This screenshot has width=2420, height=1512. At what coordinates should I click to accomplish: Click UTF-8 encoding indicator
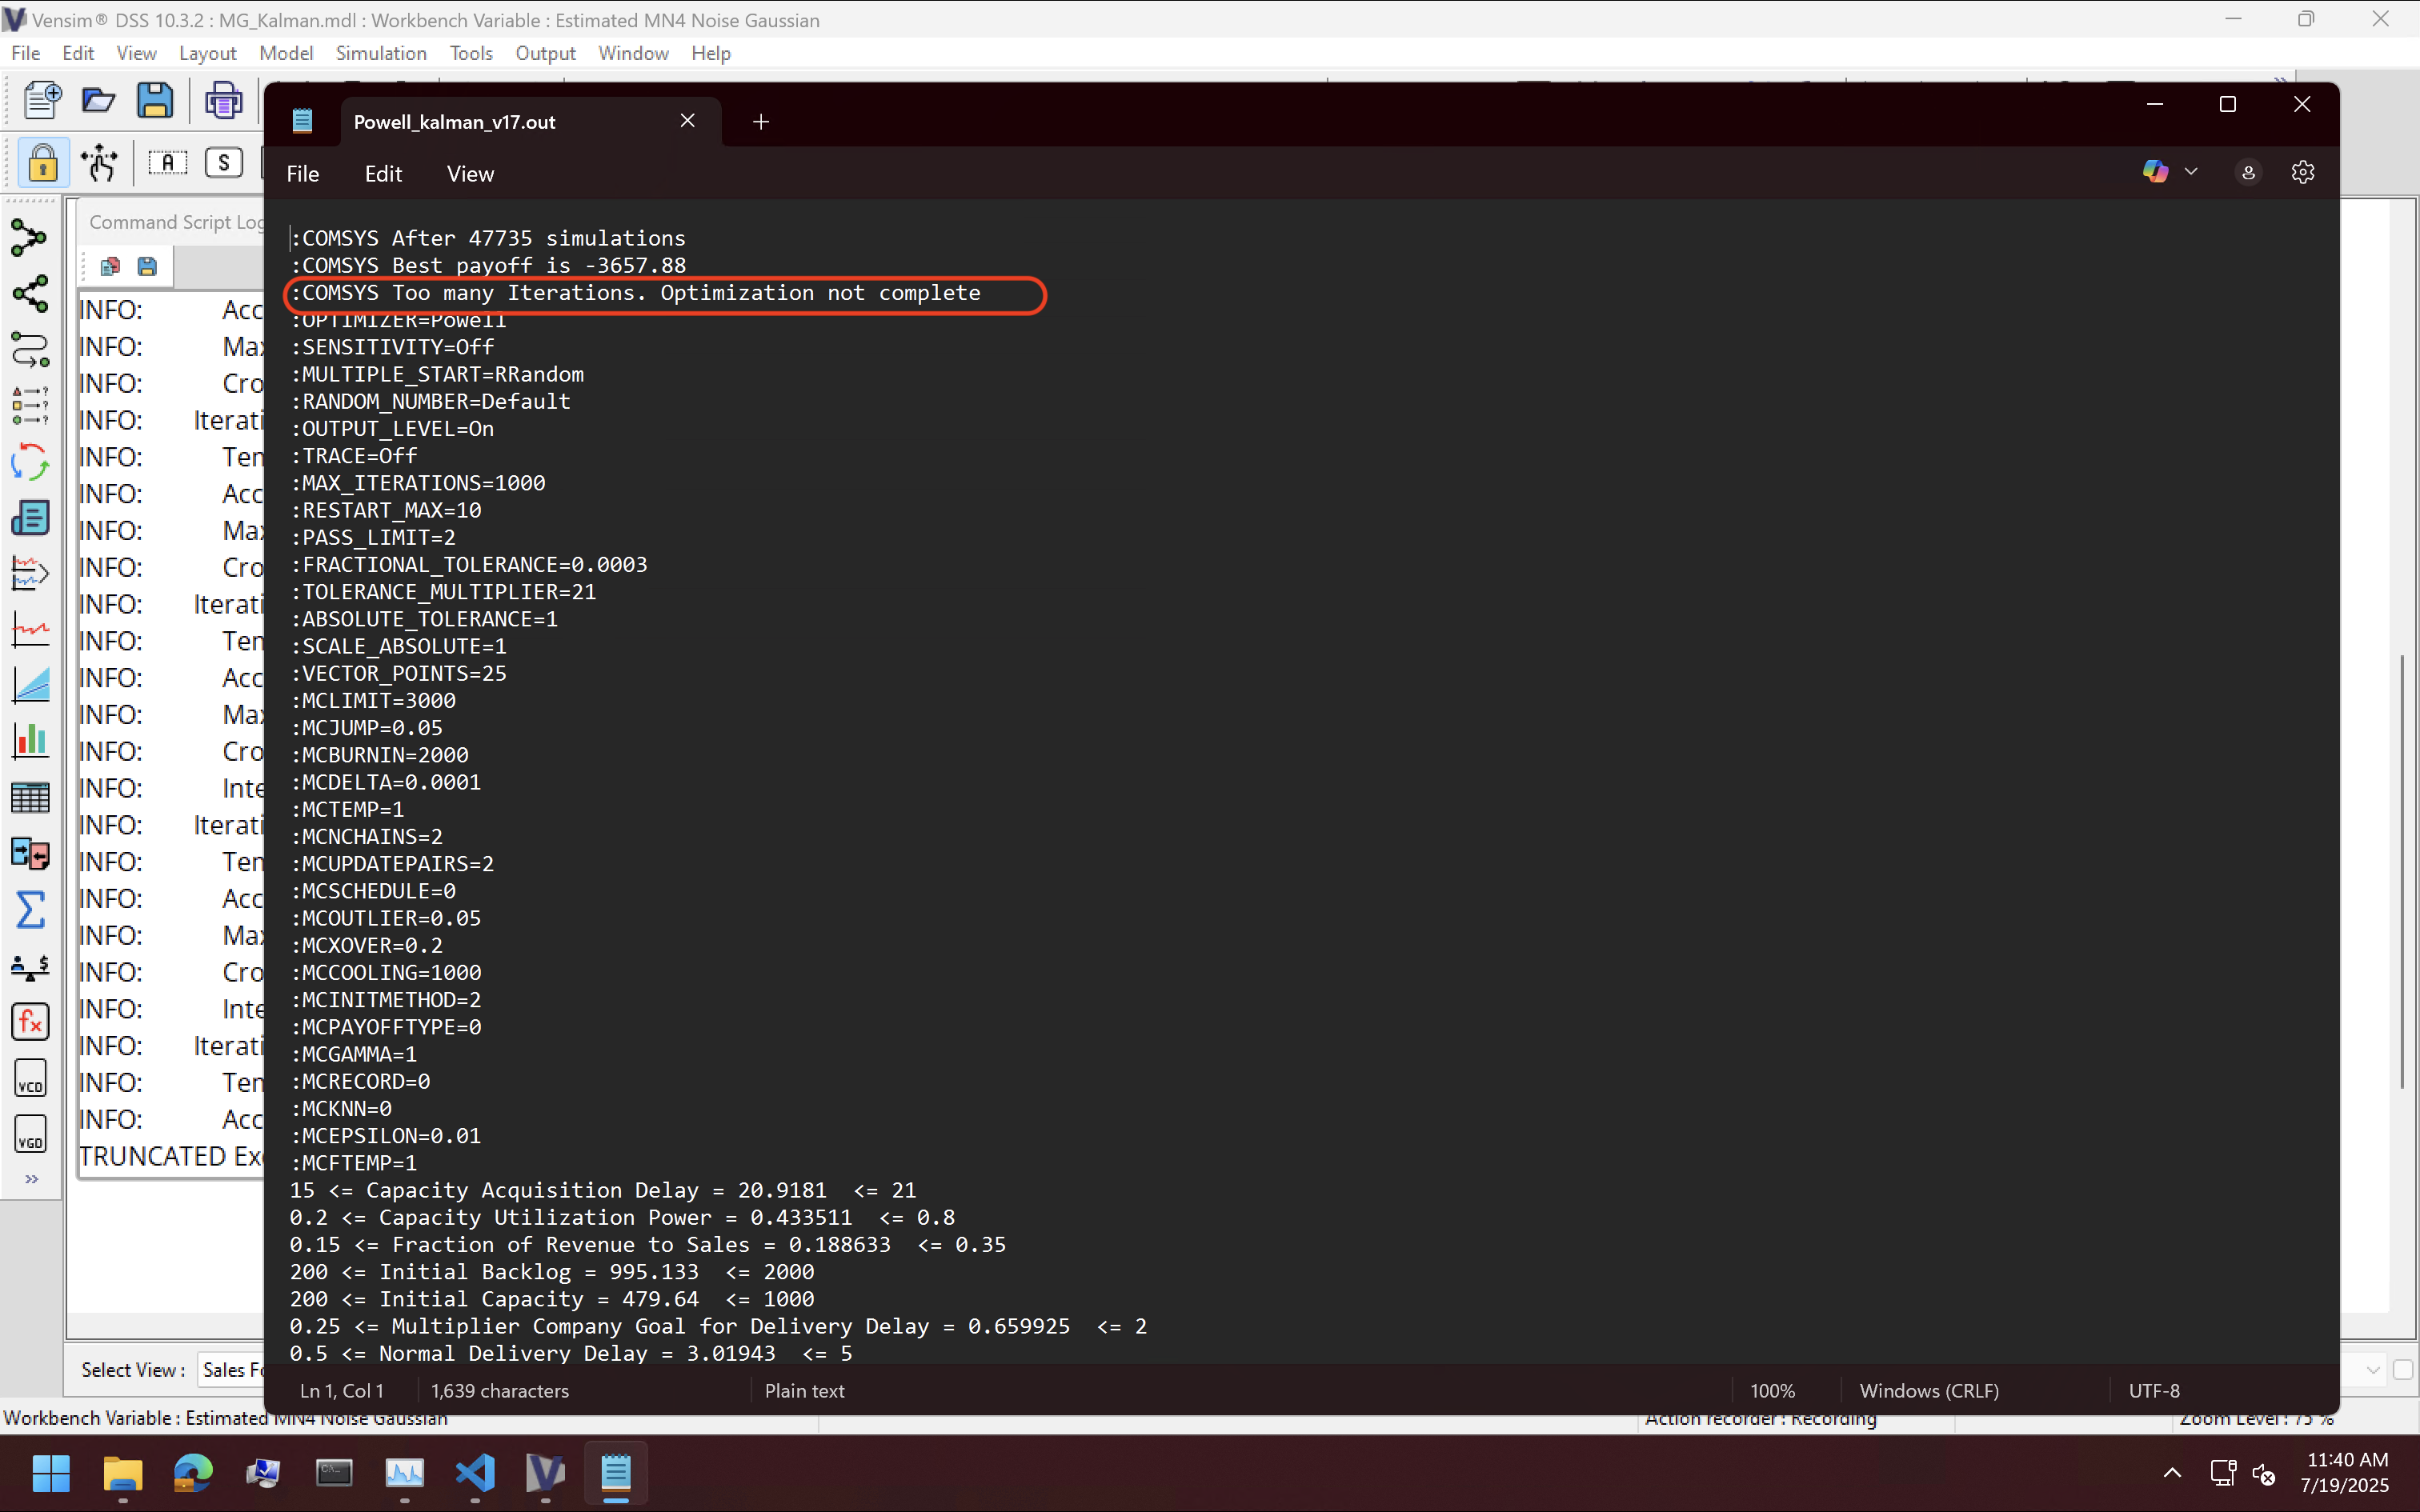[x=2154, y=1391]
